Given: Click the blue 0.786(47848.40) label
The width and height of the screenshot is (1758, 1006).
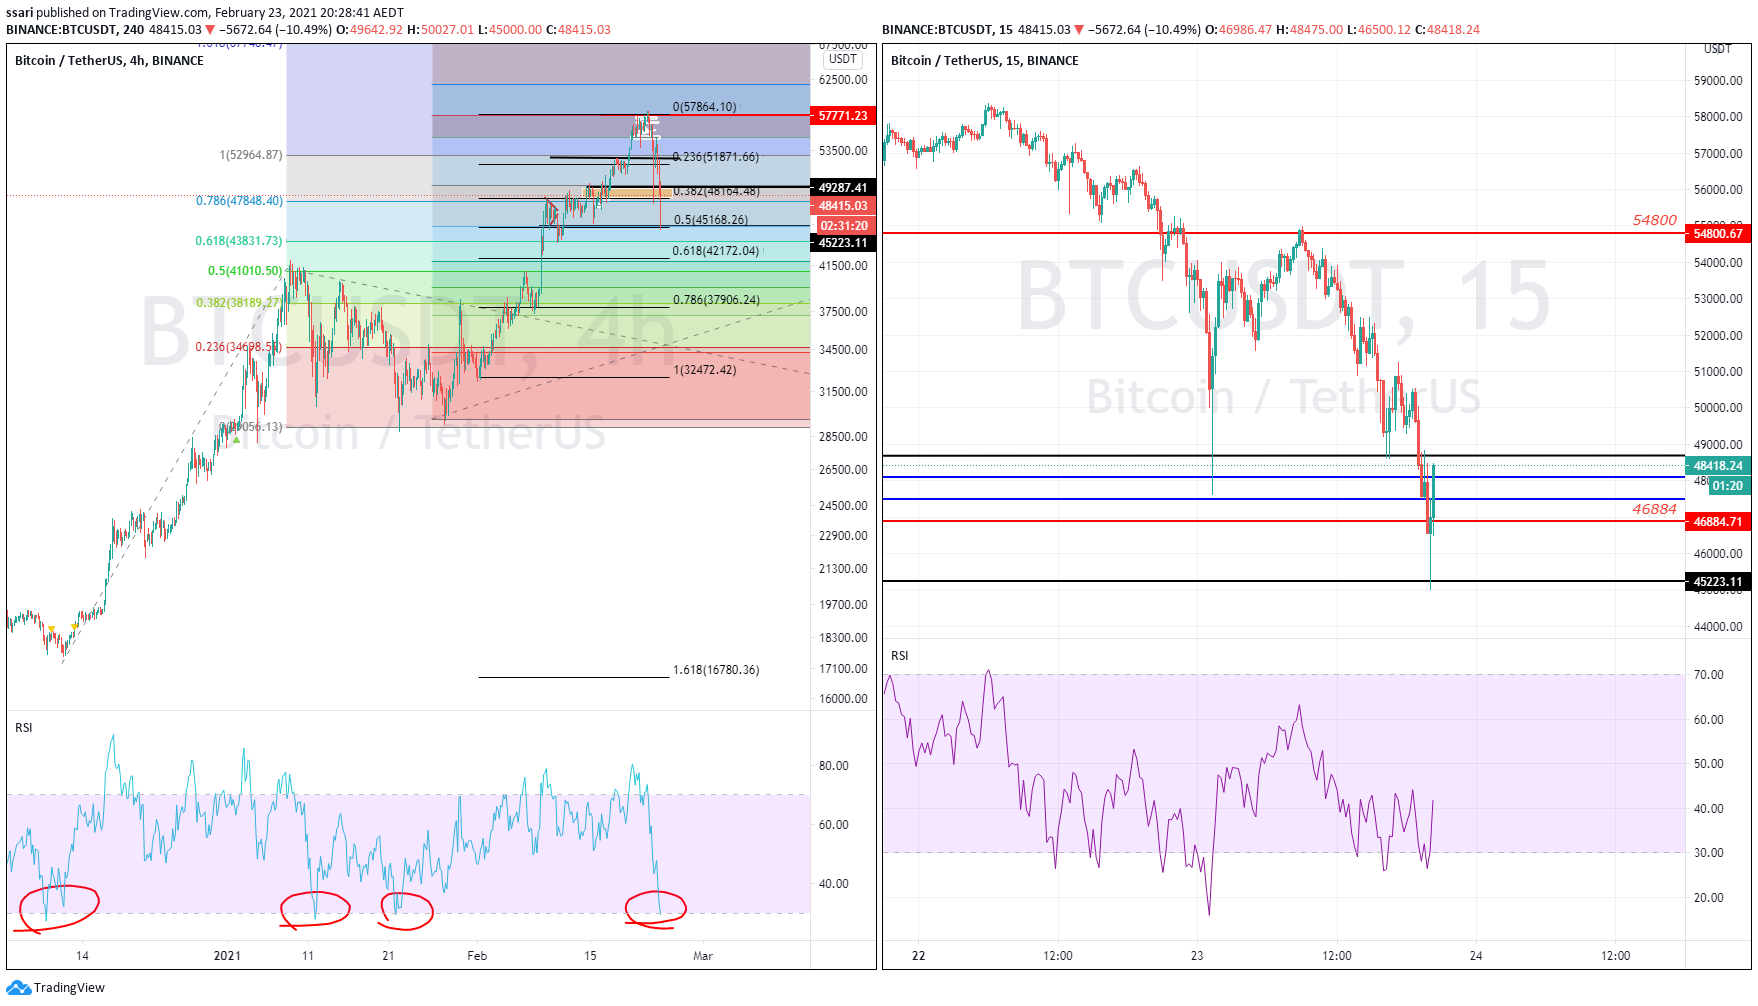Looking at the screenshot, I should click(x=239, y=201).
